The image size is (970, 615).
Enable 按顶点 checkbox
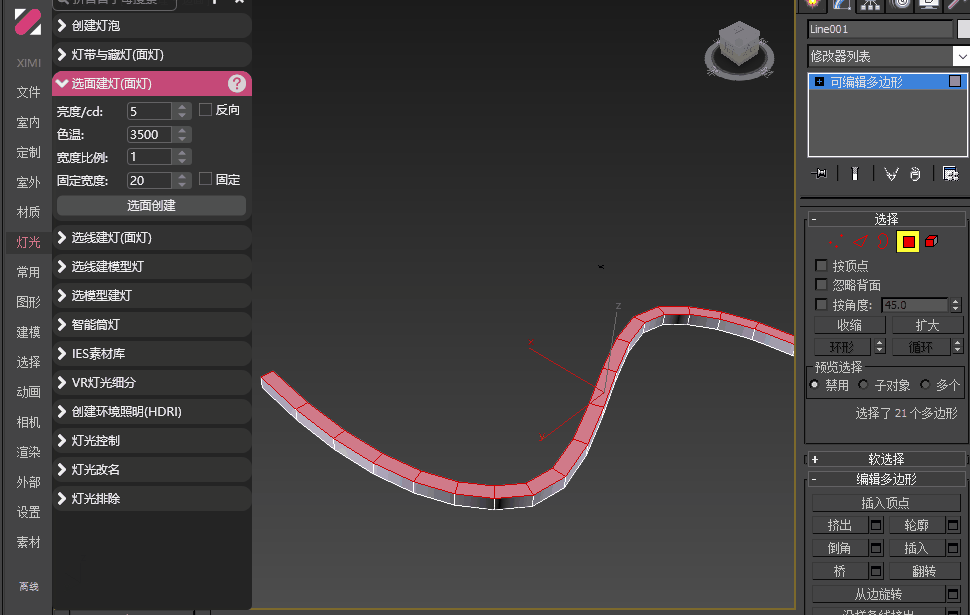821,265
